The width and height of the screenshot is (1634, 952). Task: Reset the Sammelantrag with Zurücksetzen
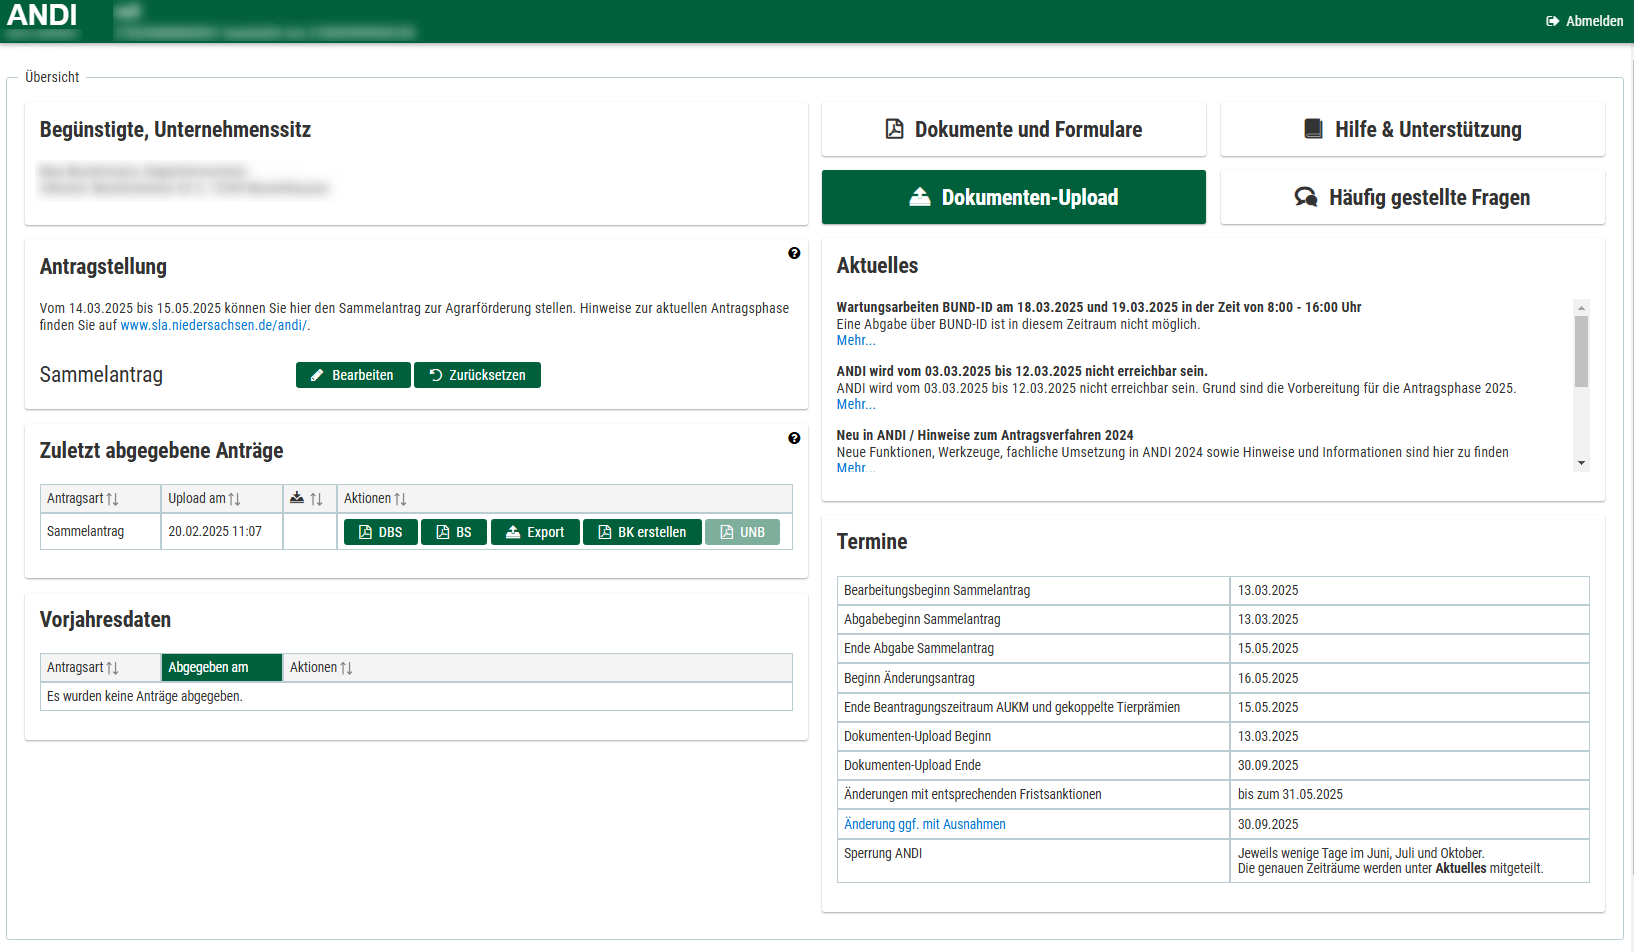[x=477, y=375]
